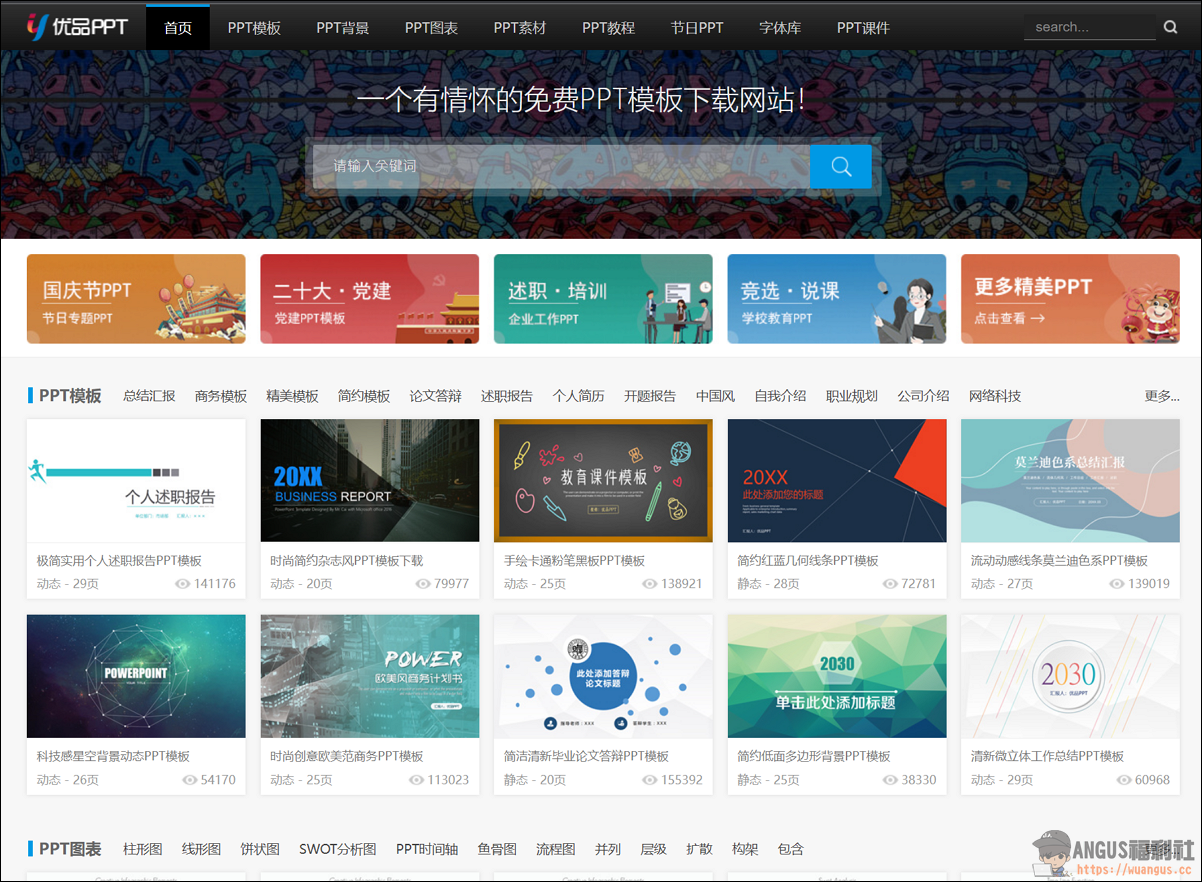
Task: Open PPT课件 in the navigation bar
Action: pyautogui.click(x=863, y=28)
